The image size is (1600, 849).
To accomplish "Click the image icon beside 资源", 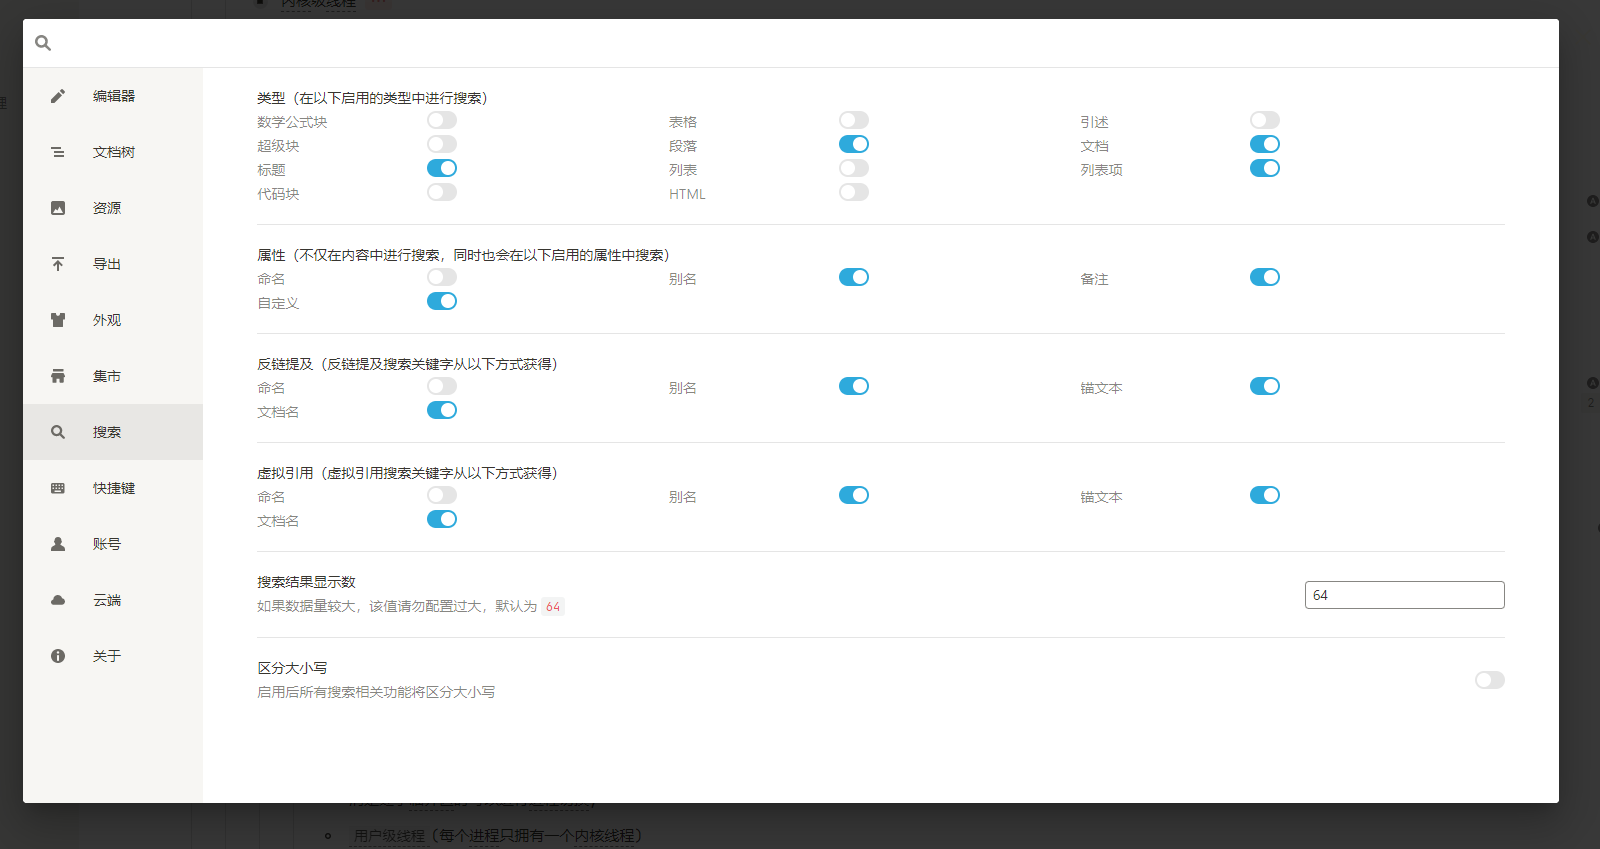I will coord(58,208).
